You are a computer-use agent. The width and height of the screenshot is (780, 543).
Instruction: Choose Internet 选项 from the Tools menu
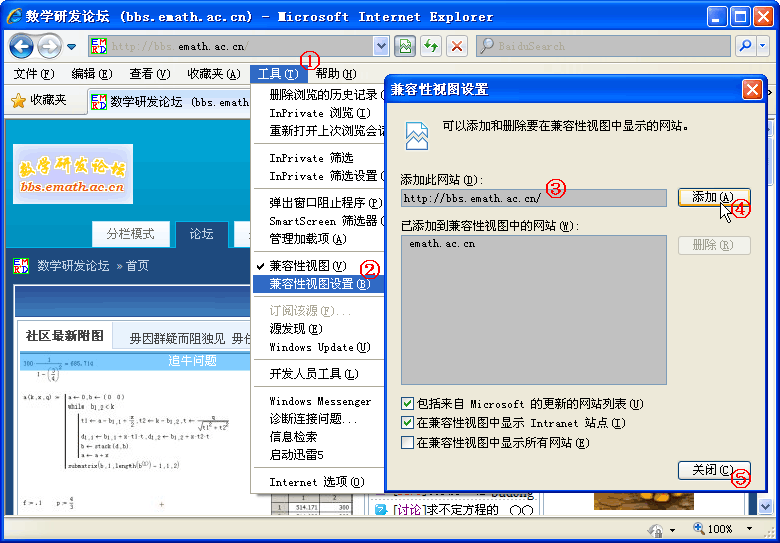pos(316,482)
